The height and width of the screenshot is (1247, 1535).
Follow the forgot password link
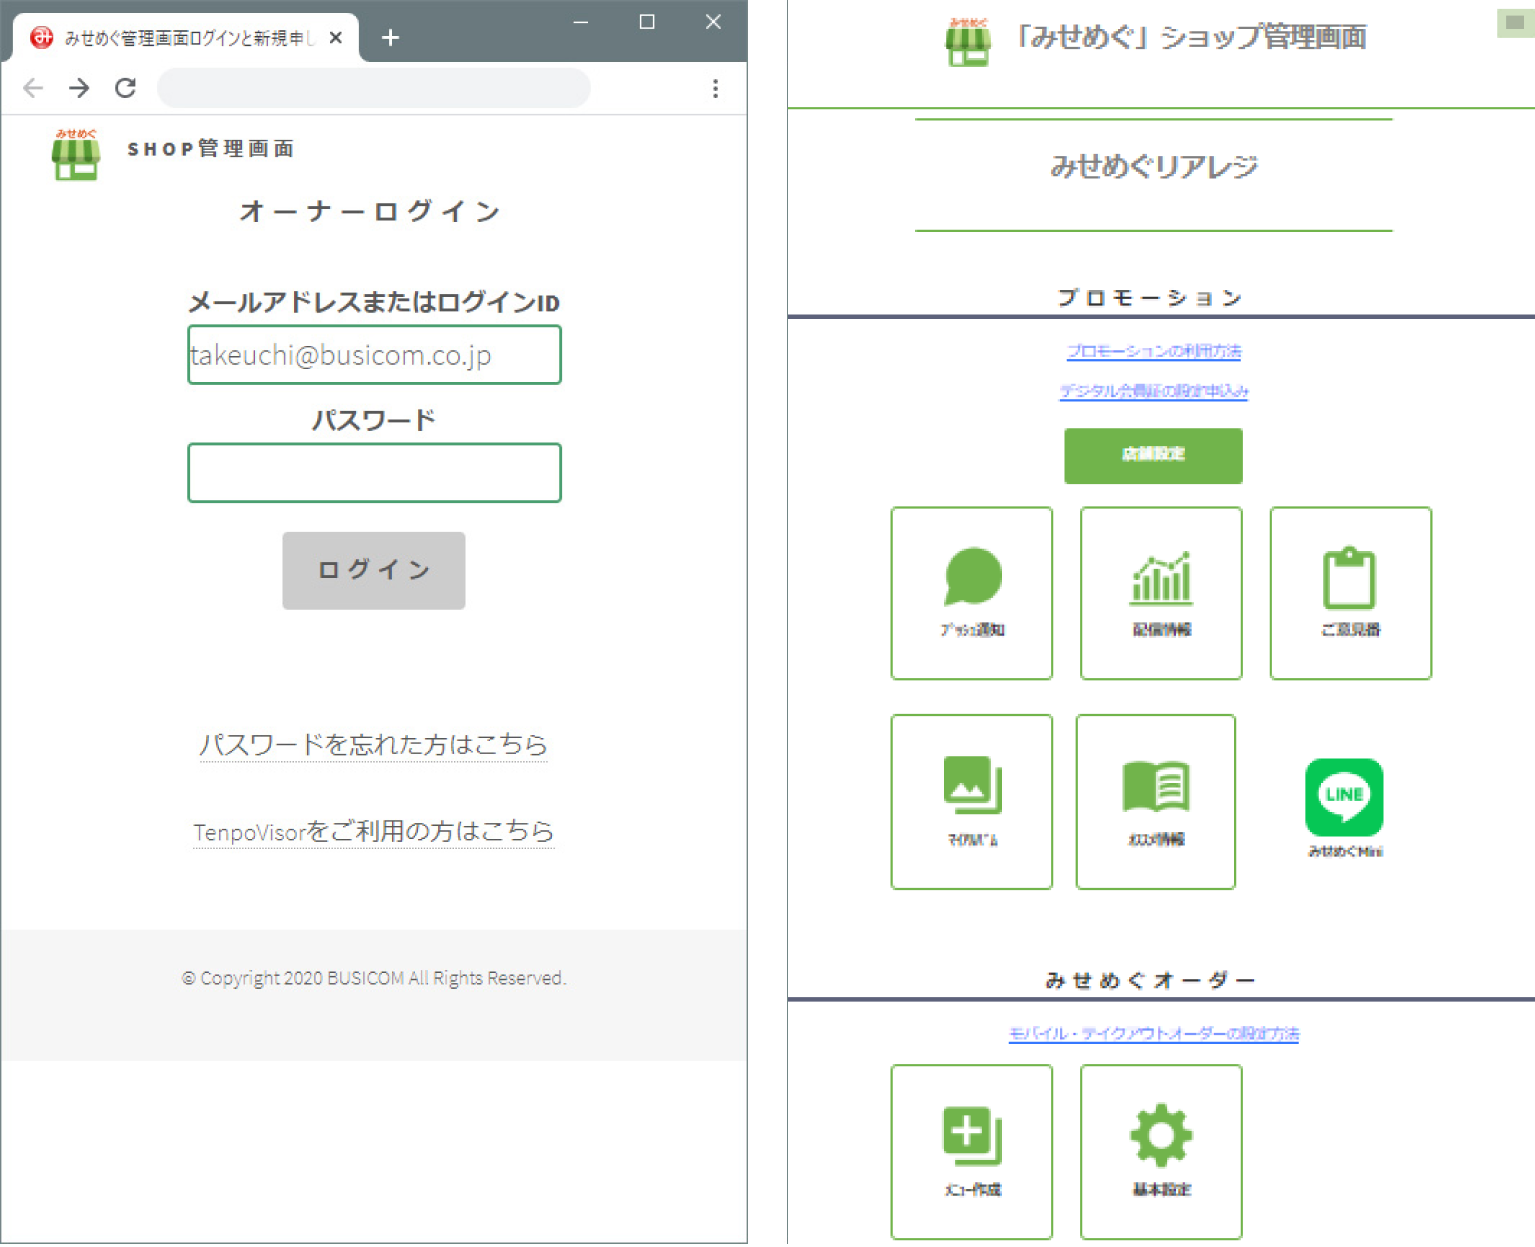coord(373,744)
